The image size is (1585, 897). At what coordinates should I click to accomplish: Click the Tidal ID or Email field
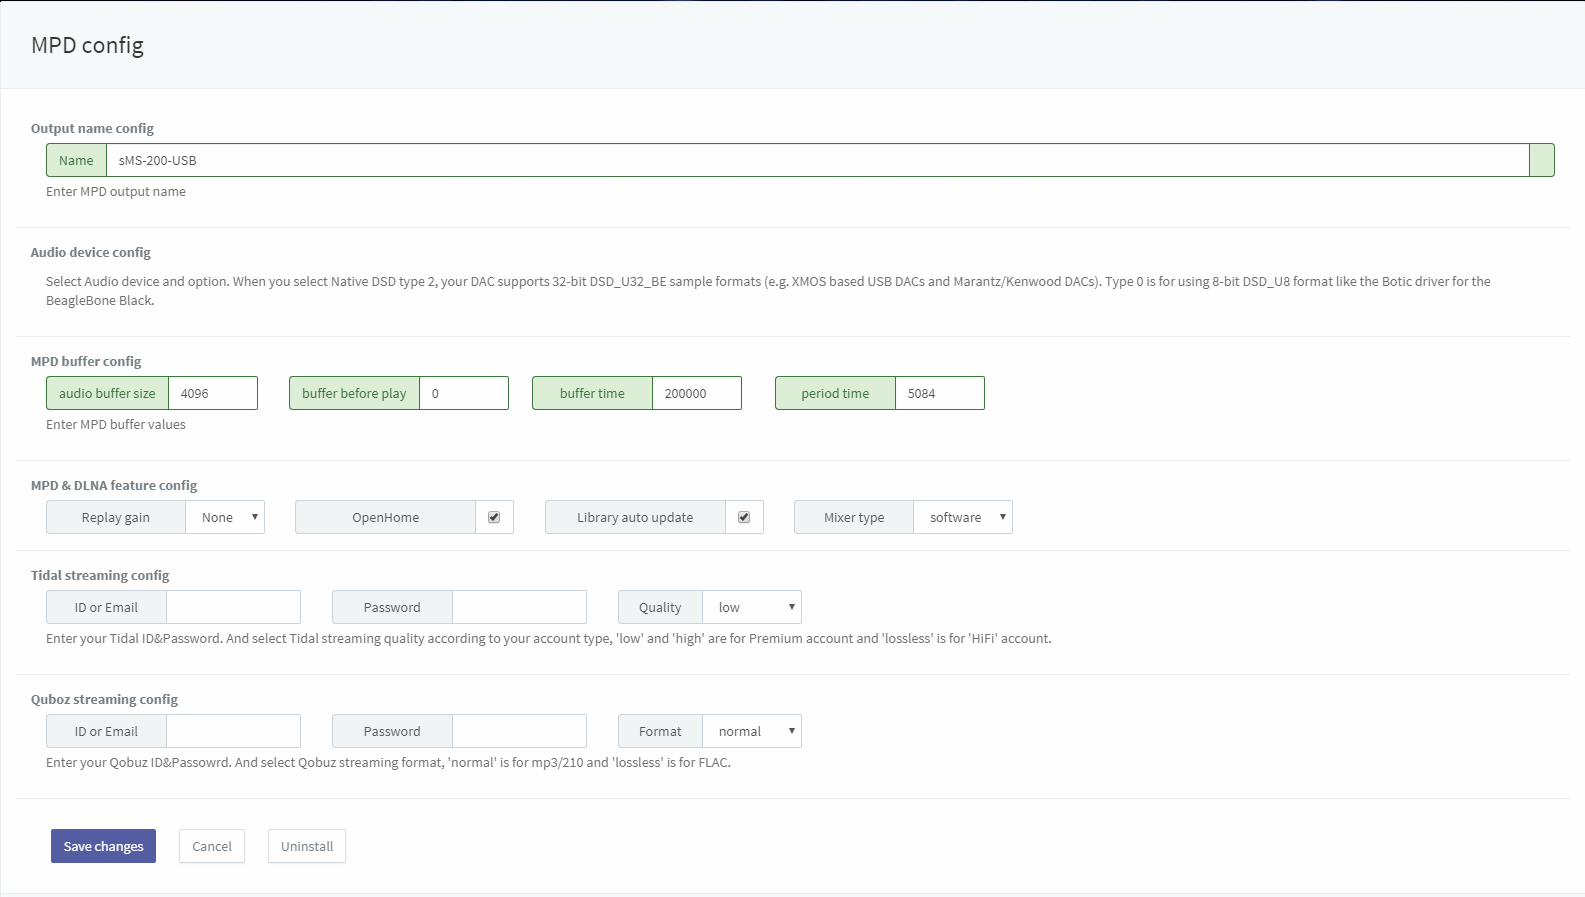tap(233, 607)
